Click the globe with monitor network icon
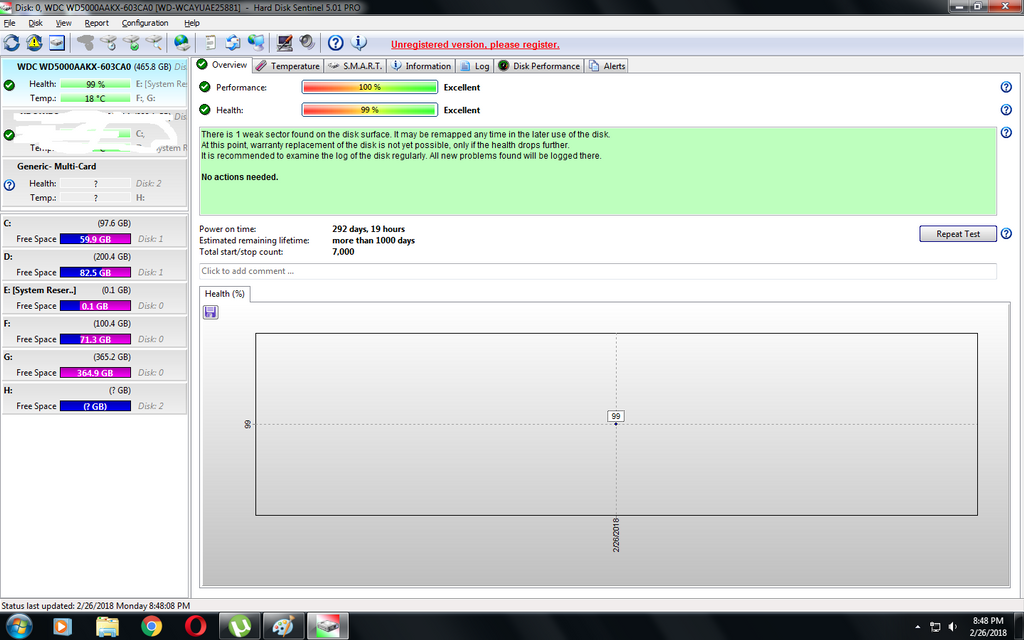 pyautogui.click(x=256, y=43)
